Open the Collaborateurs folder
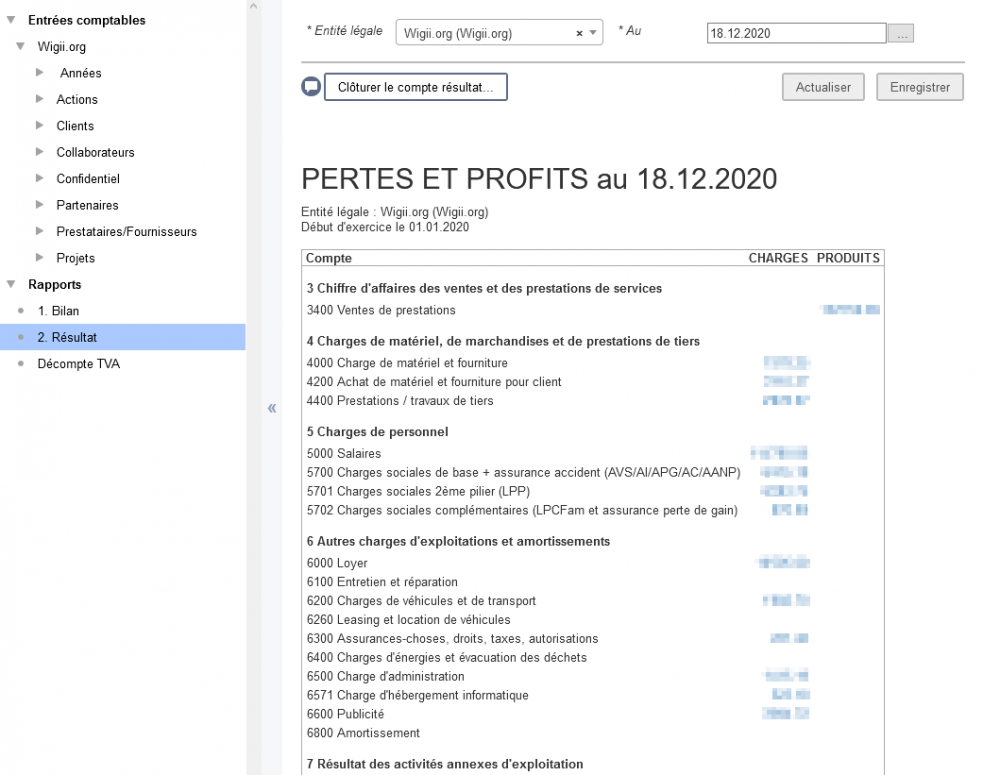Viewport: 1000px width, 775px height. (95, 153)
